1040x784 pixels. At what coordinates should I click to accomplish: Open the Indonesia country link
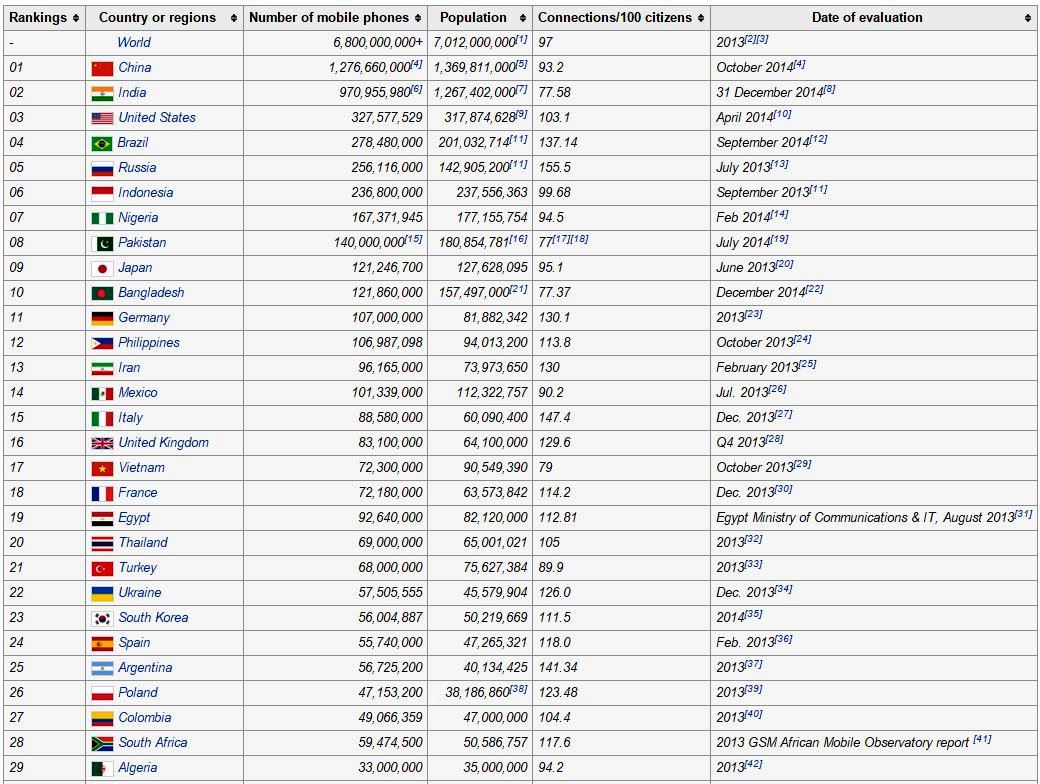(x=146, y=192)
